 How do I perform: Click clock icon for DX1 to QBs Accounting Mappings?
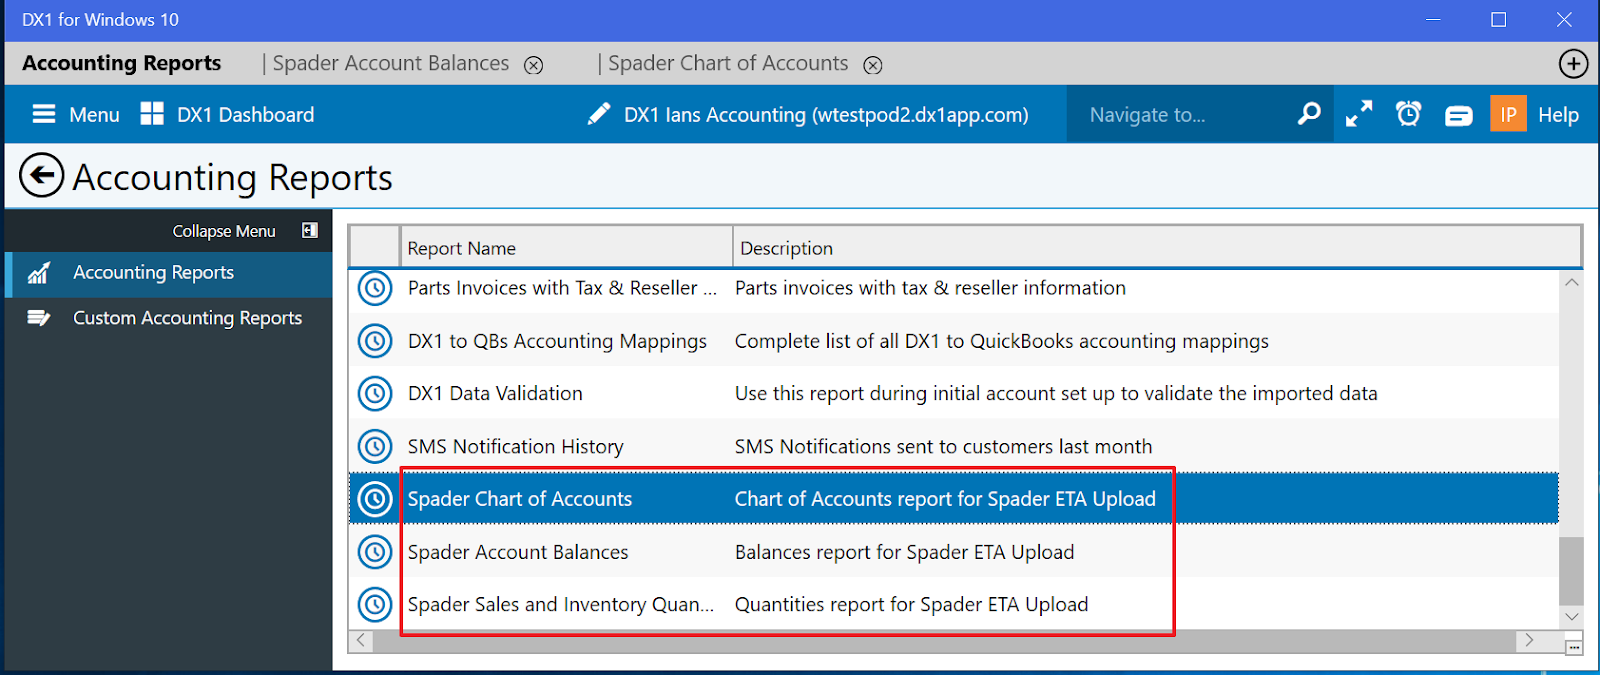[x=375, y=341]
